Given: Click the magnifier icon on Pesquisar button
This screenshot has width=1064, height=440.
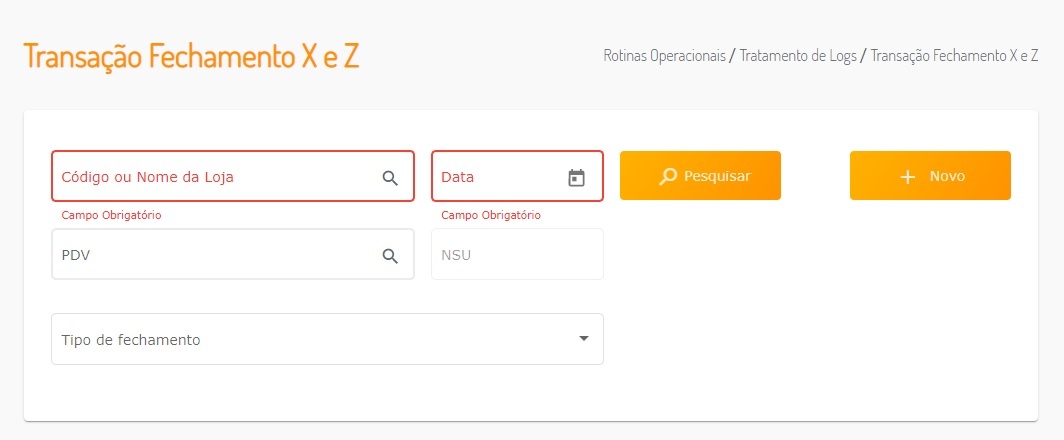Looking at the screenshot, I should click(x=668, y=176).
